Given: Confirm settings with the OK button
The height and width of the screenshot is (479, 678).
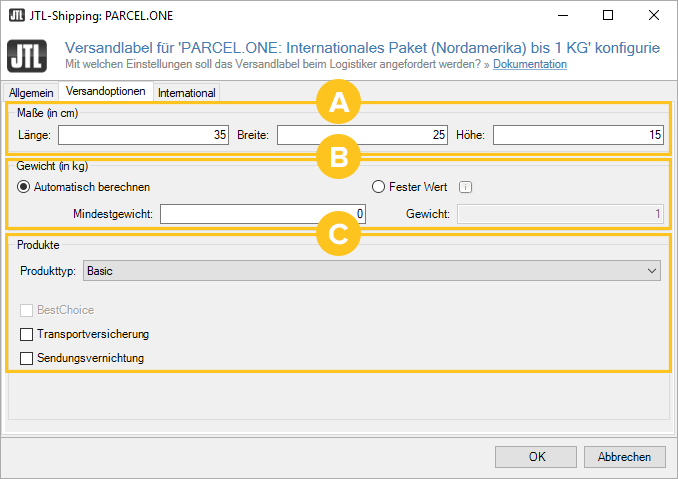Looking at the screenshot, I should tap(536, 457).
